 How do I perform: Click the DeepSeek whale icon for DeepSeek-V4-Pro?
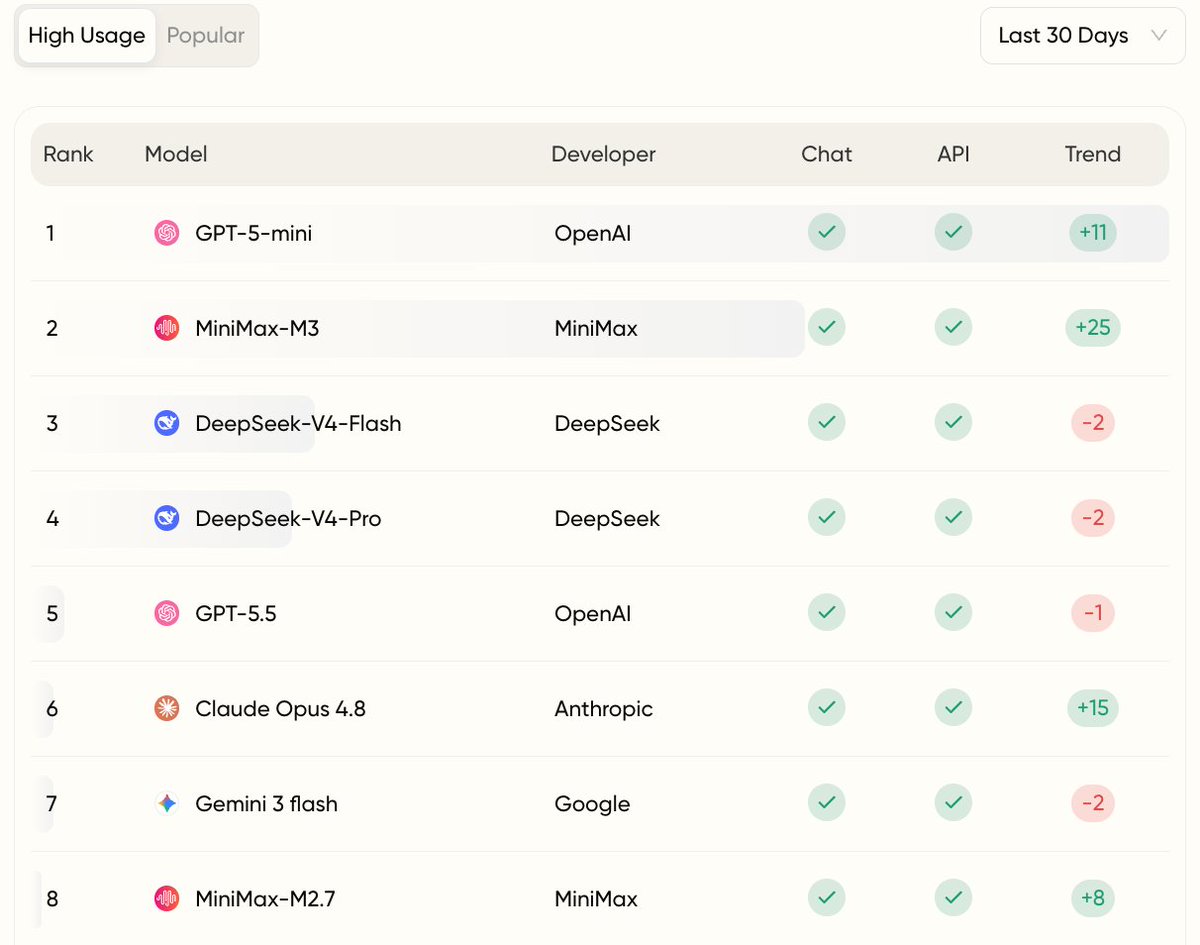[167, 518]
